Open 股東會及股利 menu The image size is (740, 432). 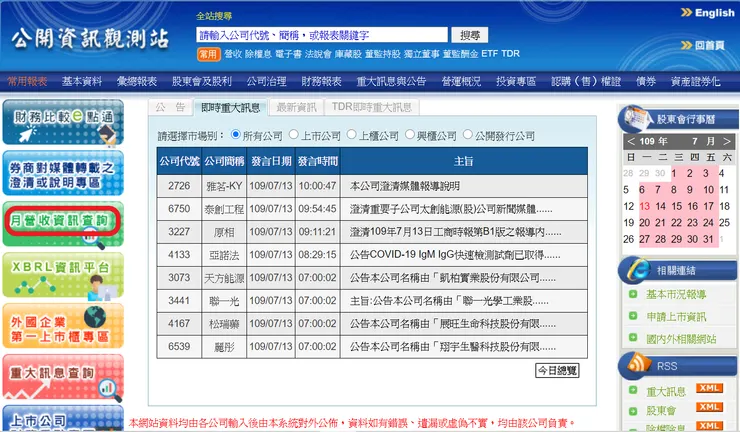(202, 81)
